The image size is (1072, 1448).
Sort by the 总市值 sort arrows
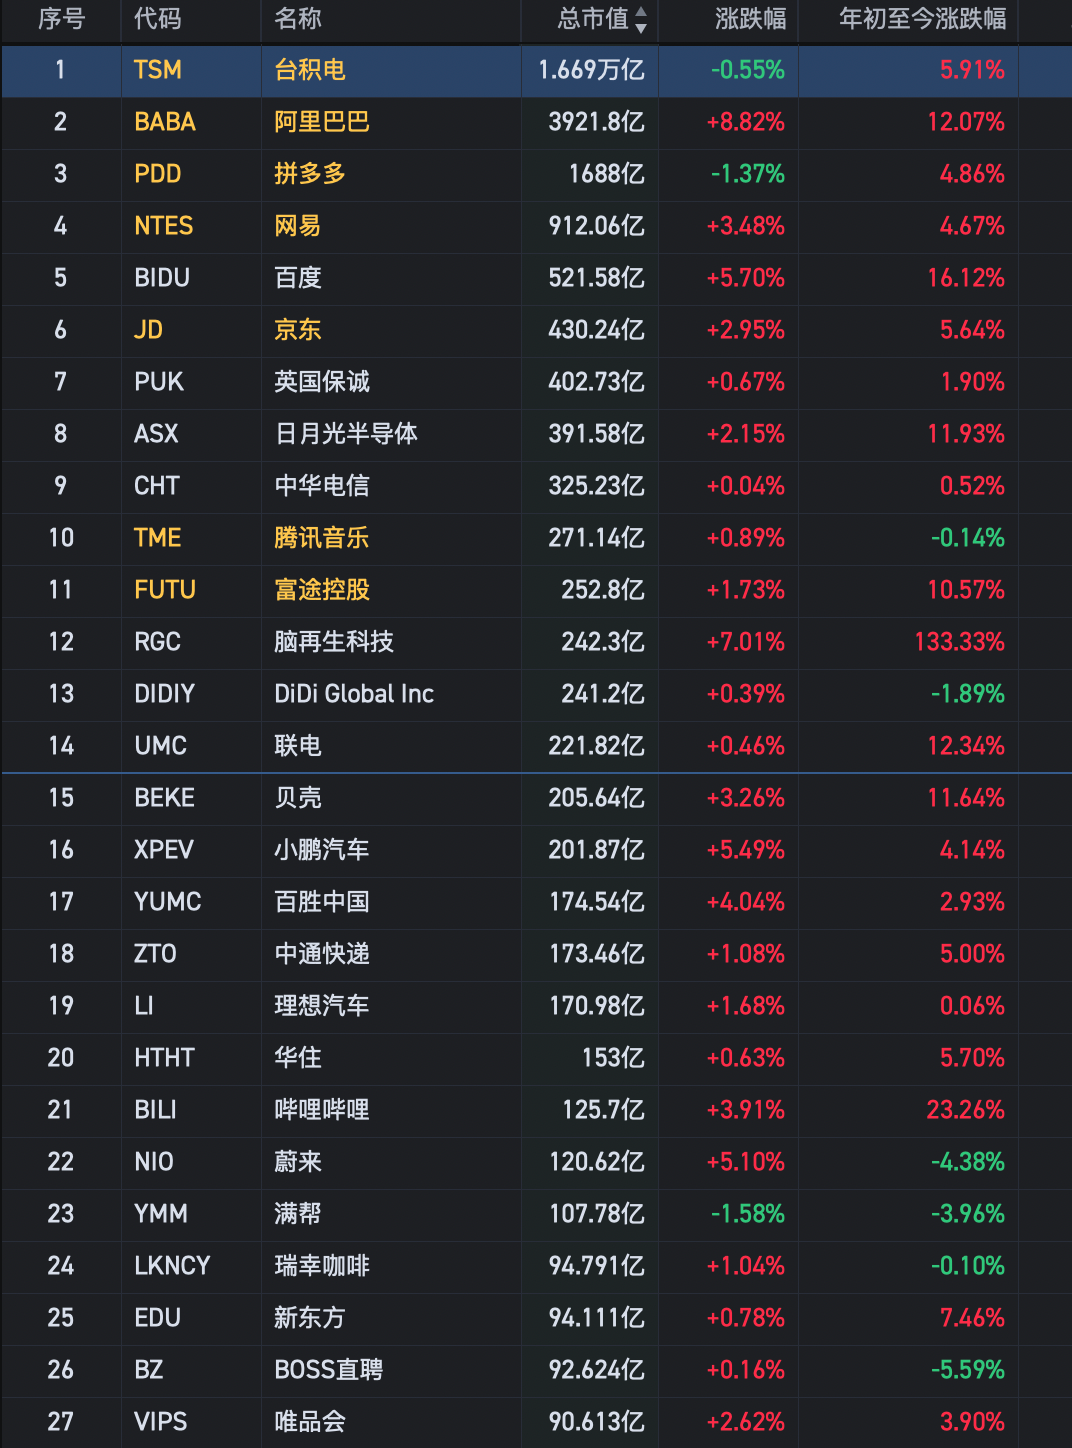coord(641,20)
